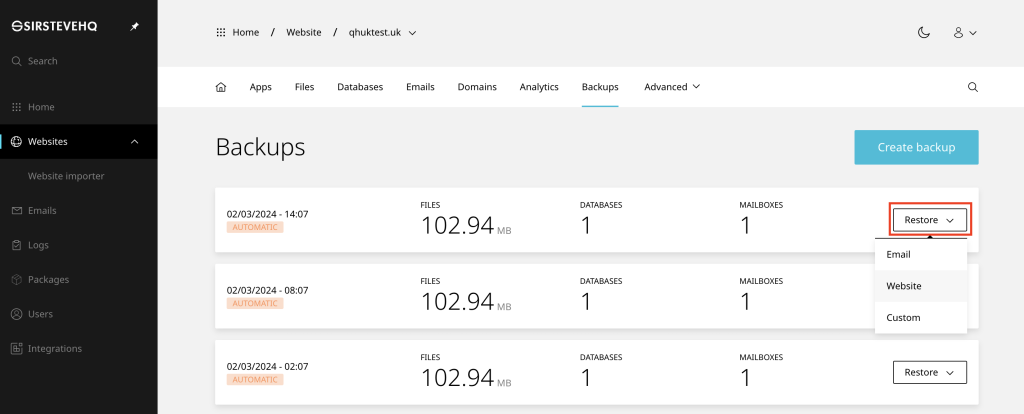Toggle the sidebar pin icon
The height and width of the screenshot is (414, 1024).
[x=135, y=27]
